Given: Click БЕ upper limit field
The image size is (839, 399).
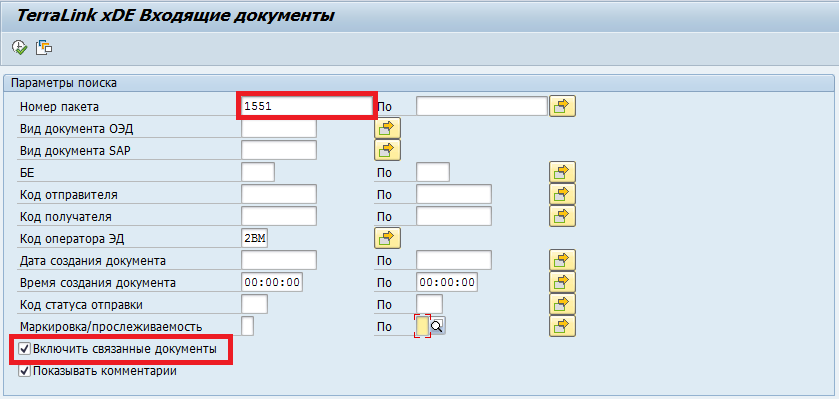Looking at the screenshot, I should point(433,172).
